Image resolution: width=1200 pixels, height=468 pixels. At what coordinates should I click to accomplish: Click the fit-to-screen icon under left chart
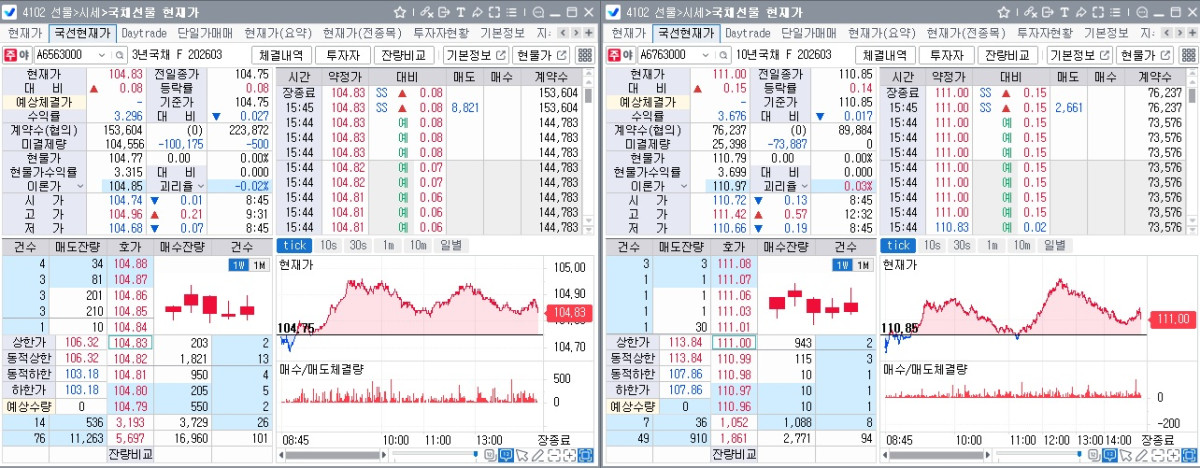(585, 455)
